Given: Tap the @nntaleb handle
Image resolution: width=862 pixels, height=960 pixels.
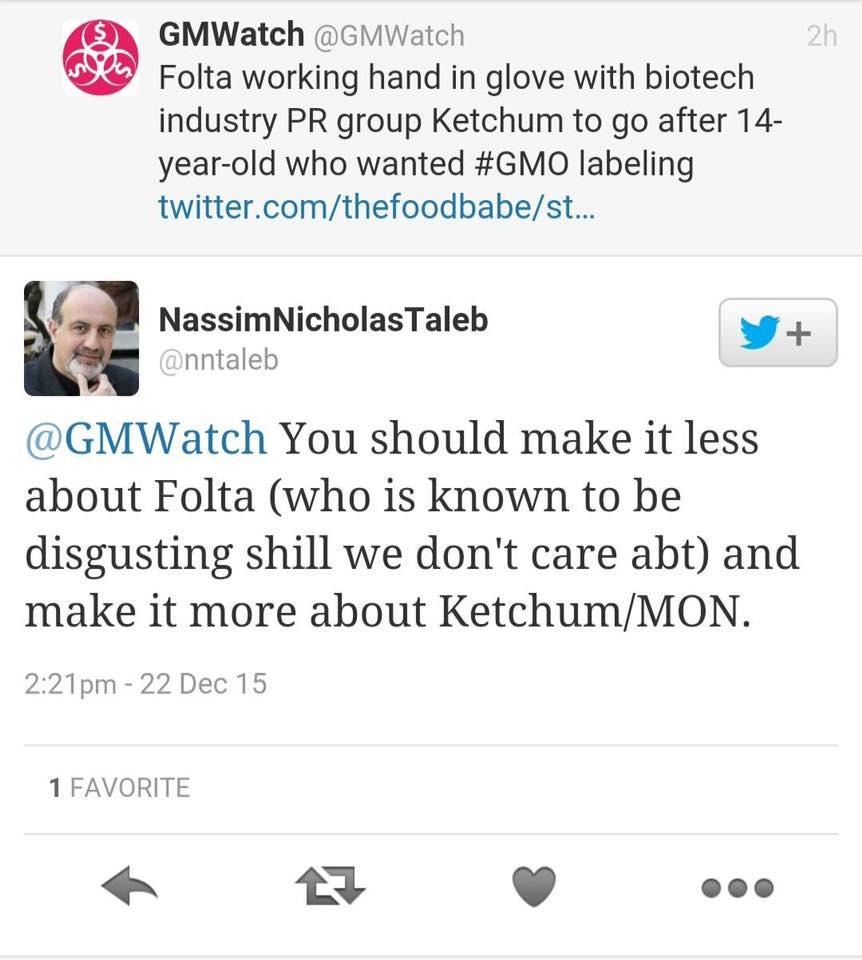Looking at the screenshot, I should click(x=219, y=360).
